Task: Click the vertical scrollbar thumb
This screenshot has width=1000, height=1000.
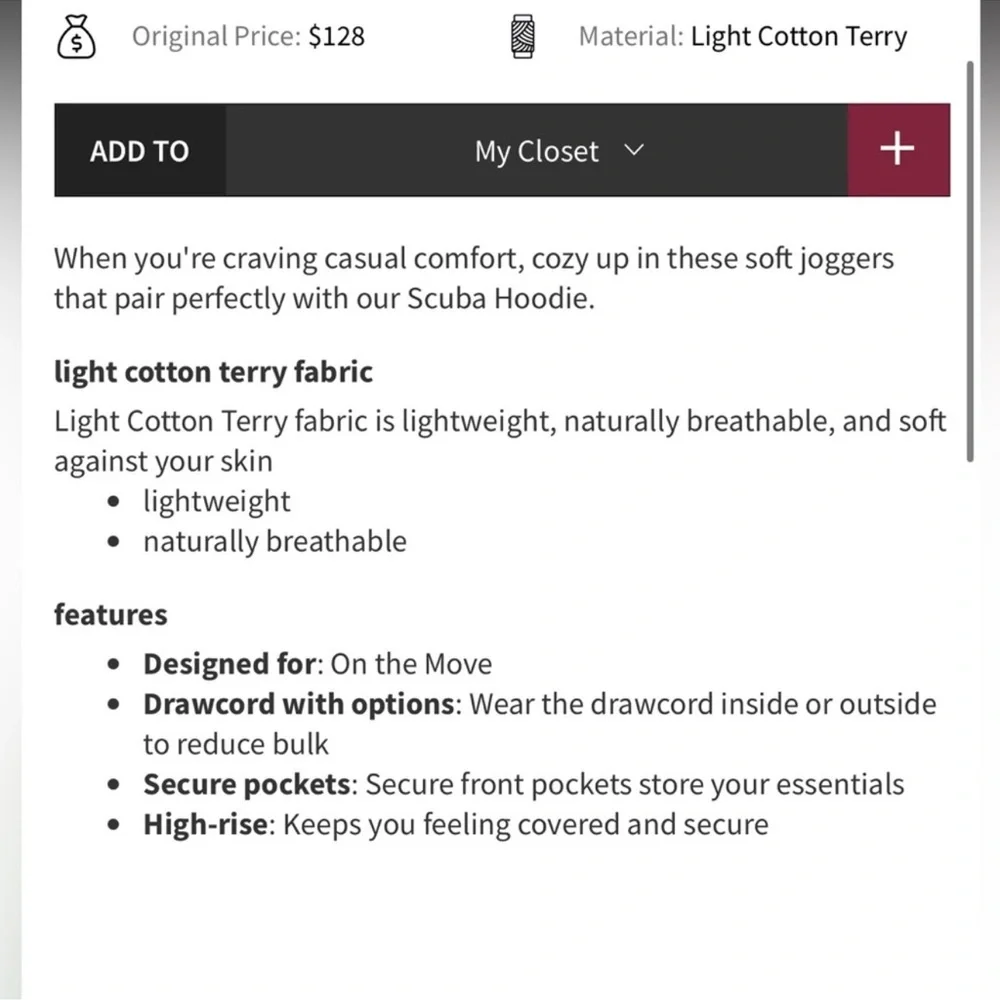Action: coord(969,261)
